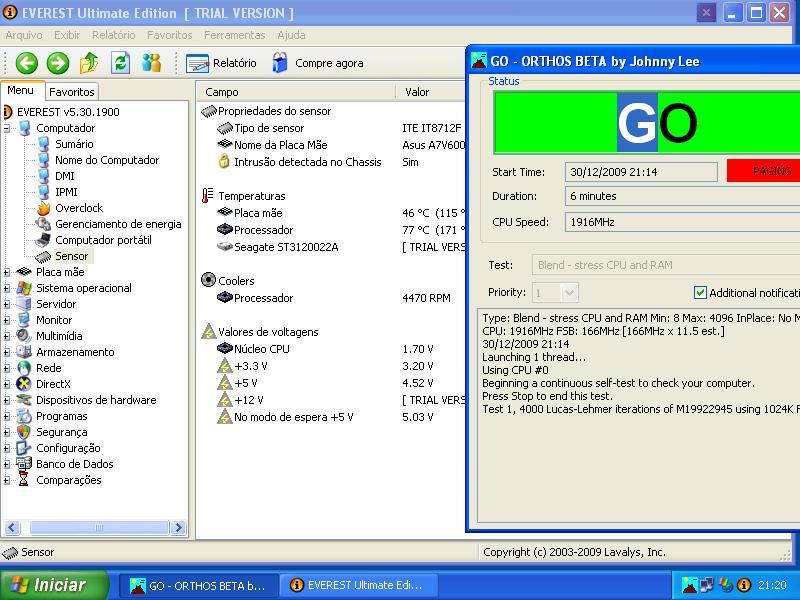This screenshot has height=600, width=800.
Task: Open the Relatório menu
Action: coord(113,35)
